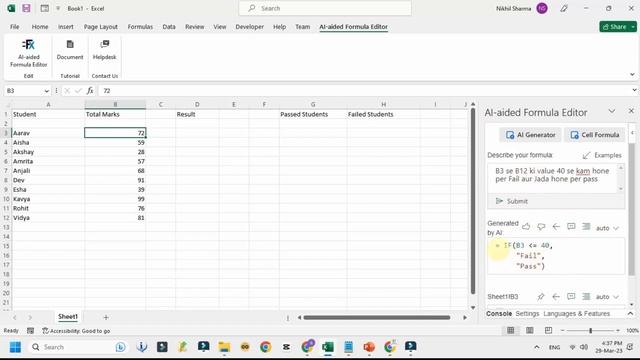Click comment icon in Generated by AI row
640x360 pixels.
pos(571,227)
